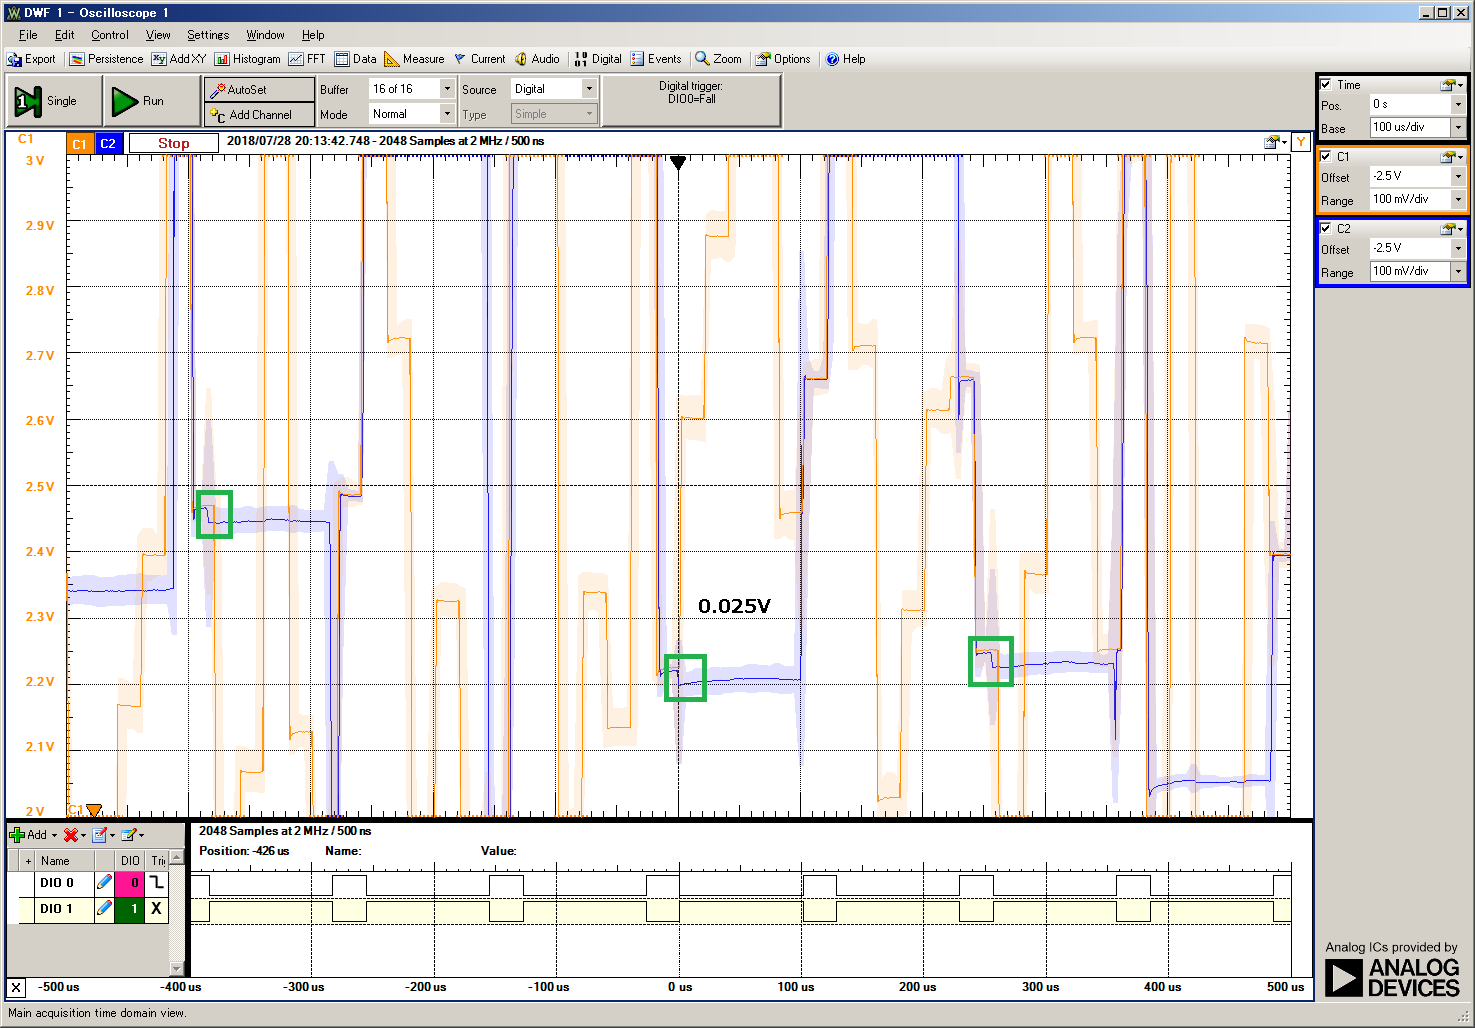Click the Zoom magnifier icon
This screenshot has height=1028, width=1475.
[703, 59]
